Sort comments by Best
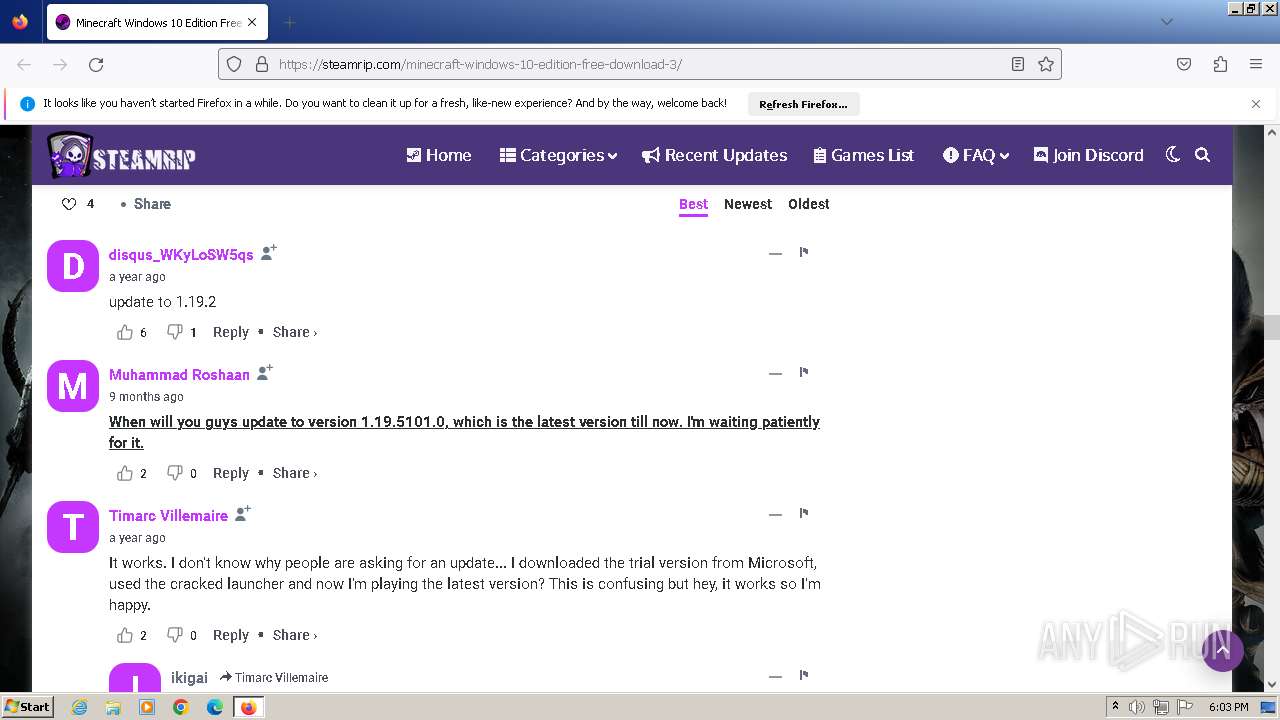The width and height of the screenshot is (1280, 720). coord(693,204)
